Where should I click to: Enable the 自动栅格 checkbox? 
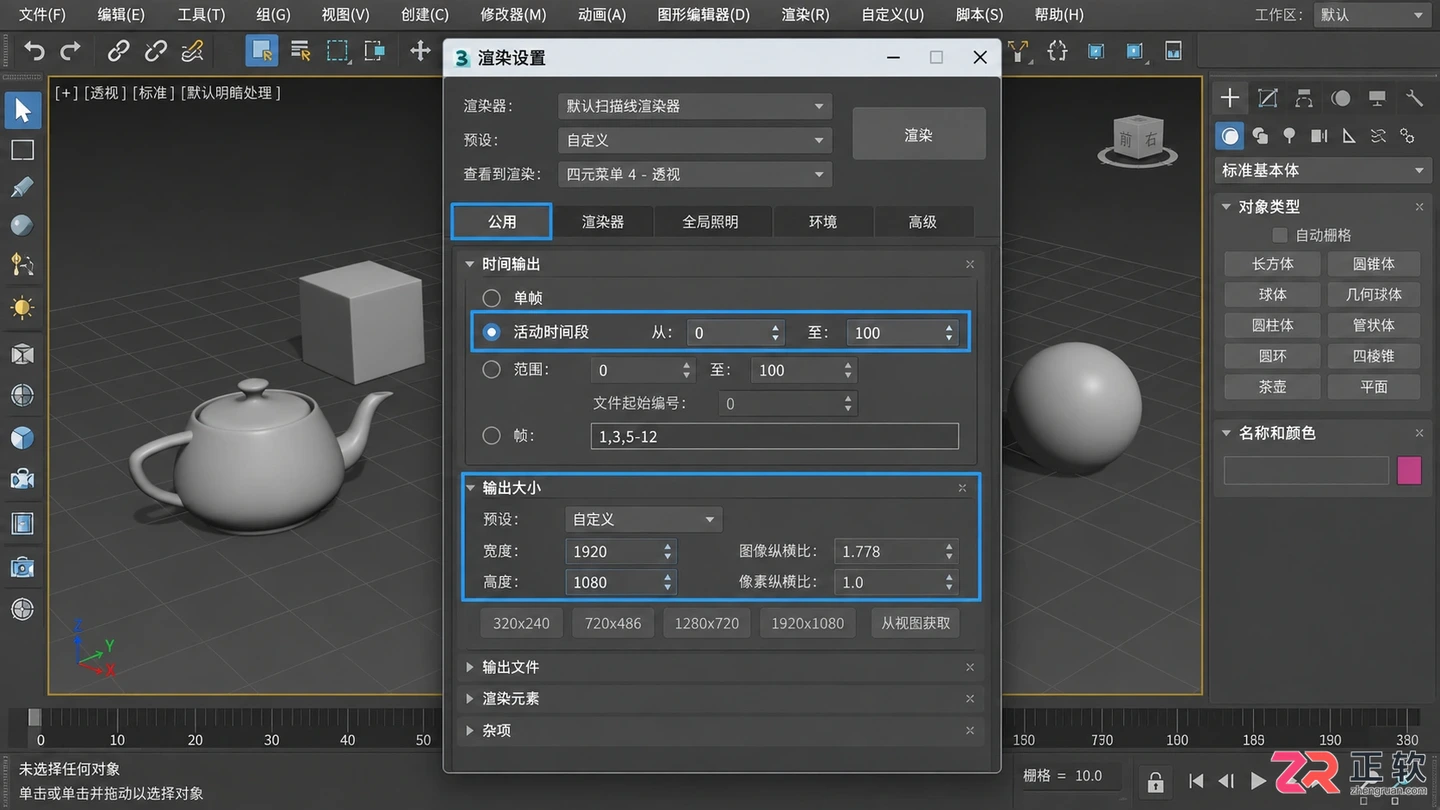click(x=1279, y=235)
